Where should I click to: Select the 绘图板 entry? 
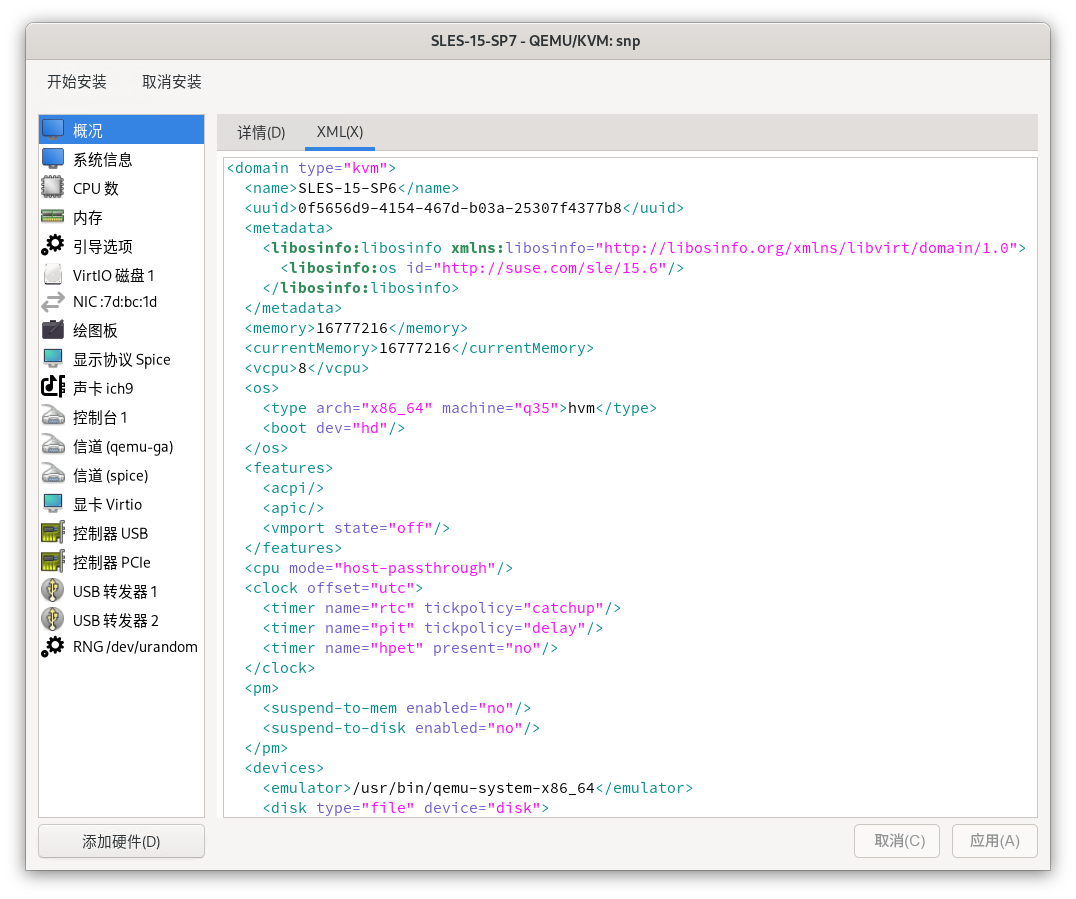pyautogui.click(x=121, y=330)
